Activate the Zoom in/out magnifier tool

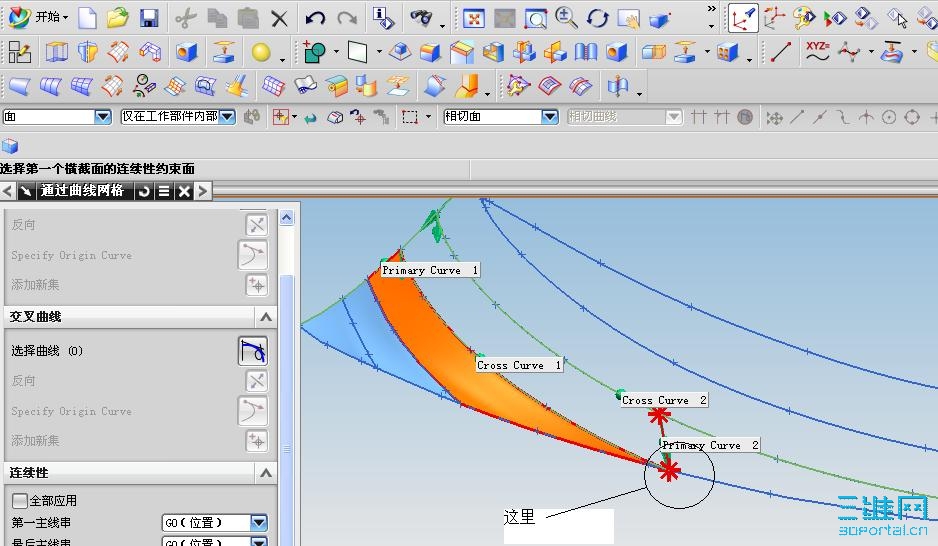coord(566,18)
